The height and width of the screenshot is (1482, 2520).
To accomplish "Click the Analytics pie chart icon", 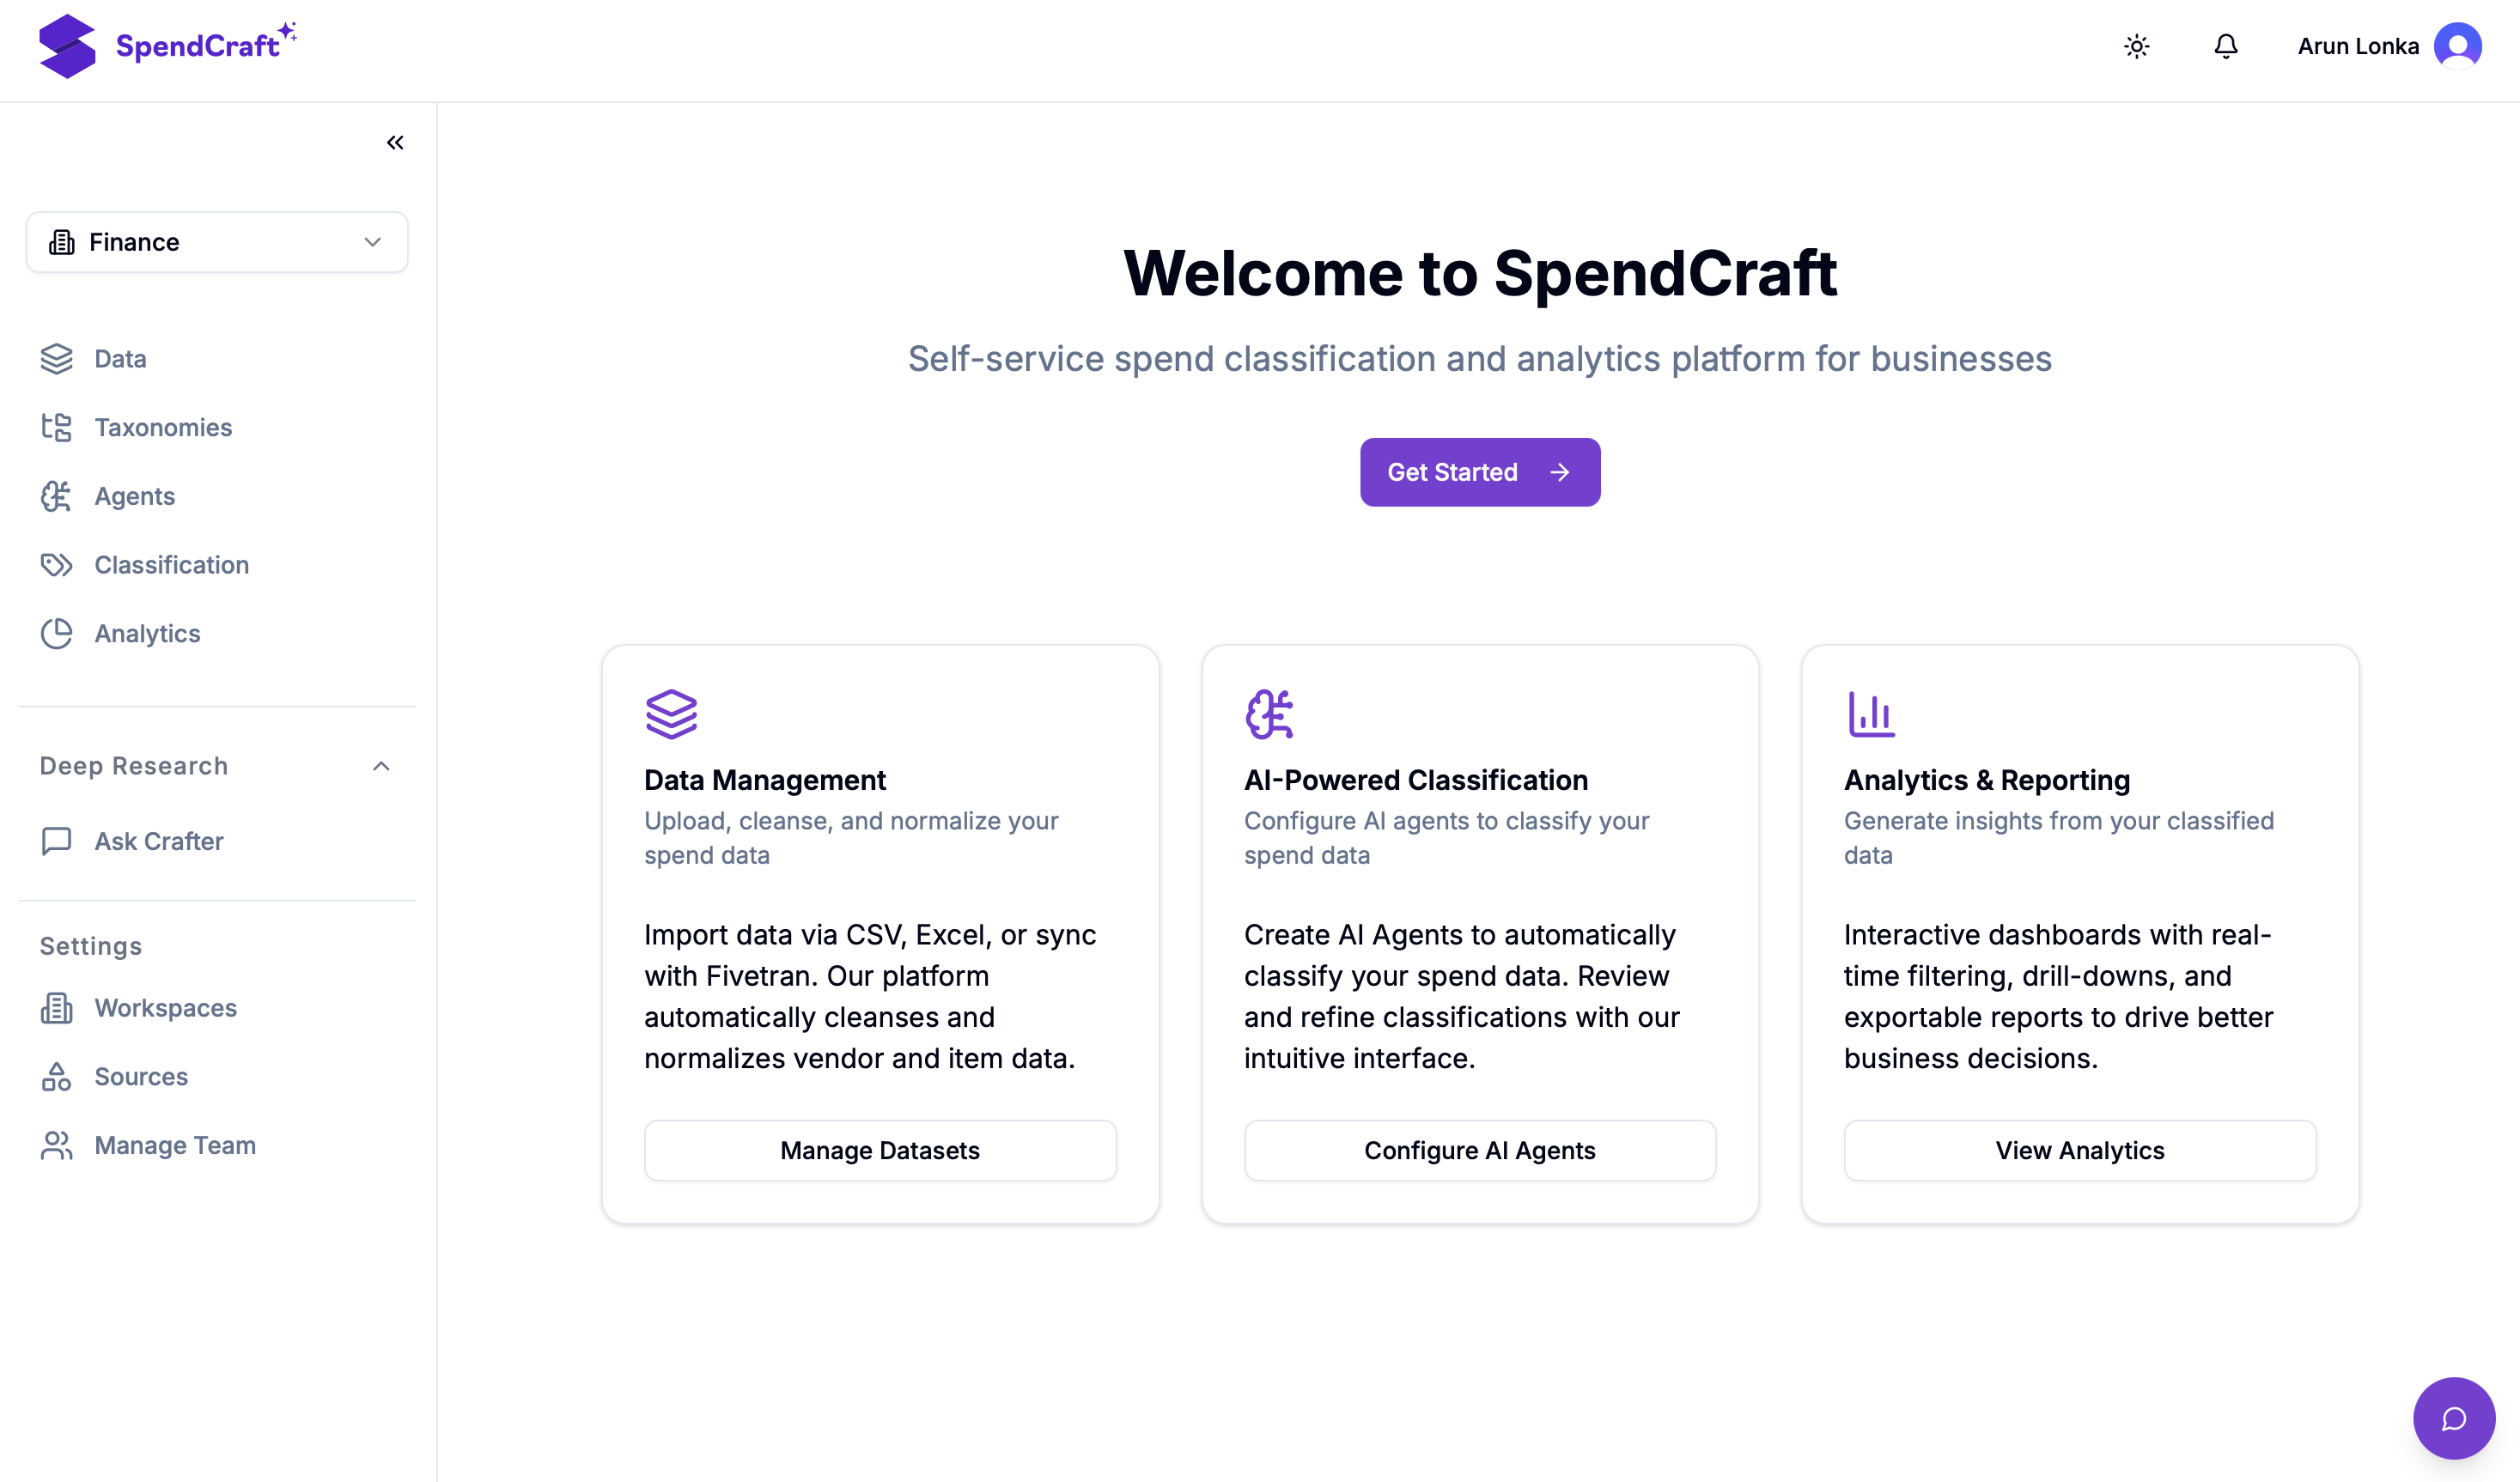I will click(57, 634).
